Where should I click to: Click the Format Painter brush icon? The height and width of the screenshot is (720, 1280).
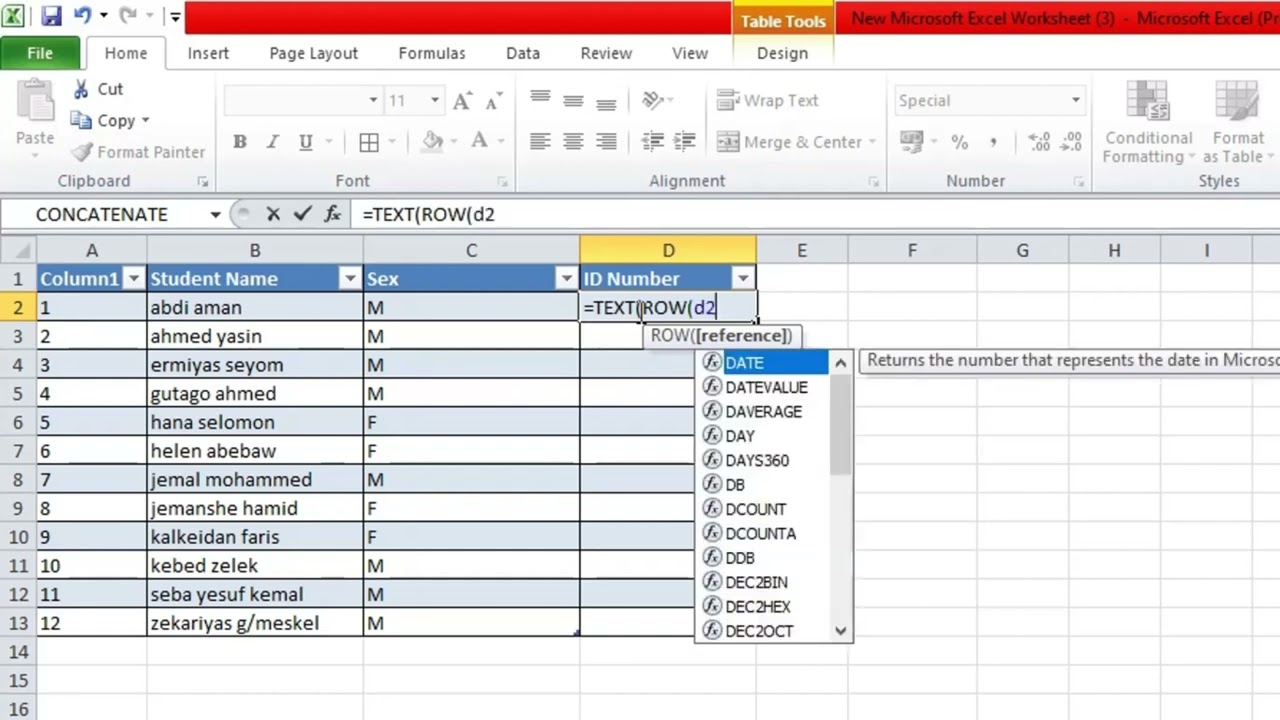click(x=81, y=152)
